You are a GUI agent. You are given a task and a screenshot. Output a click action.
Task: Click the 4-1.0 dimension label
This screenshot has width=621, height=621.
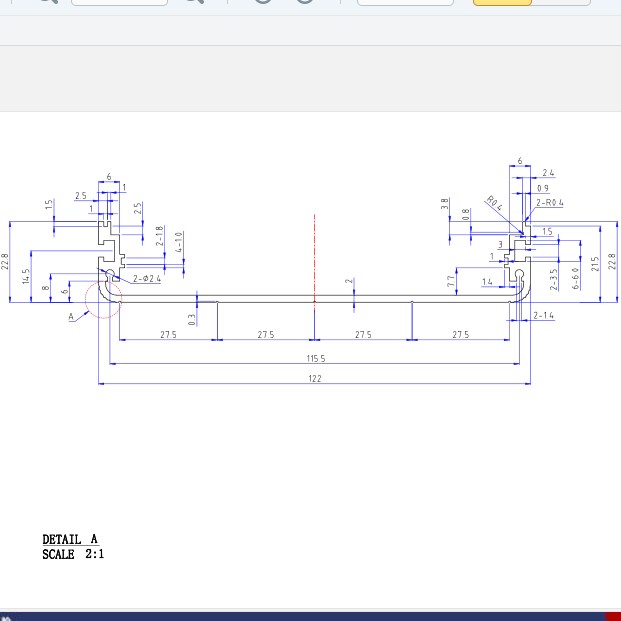pos(178,242)
